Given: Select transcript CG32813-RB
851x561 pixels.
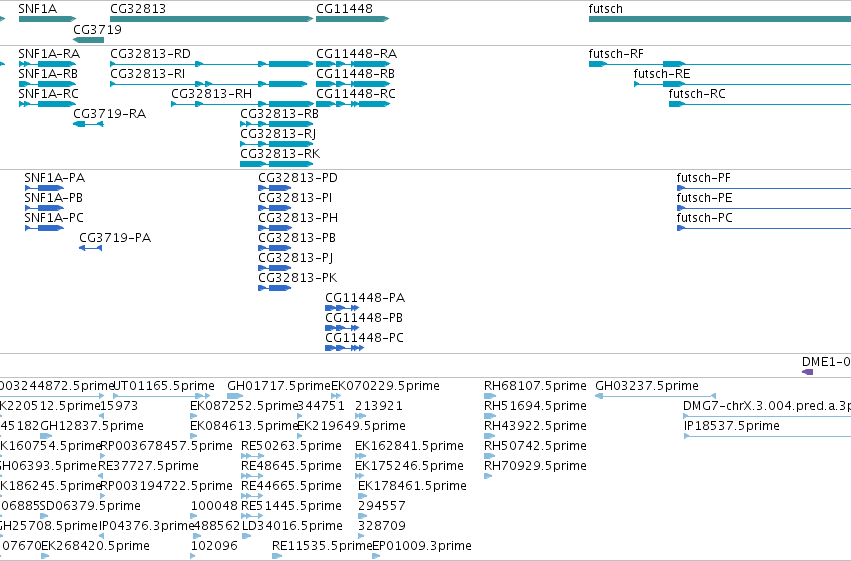Looking at the screenshot, I should (277, 124).
